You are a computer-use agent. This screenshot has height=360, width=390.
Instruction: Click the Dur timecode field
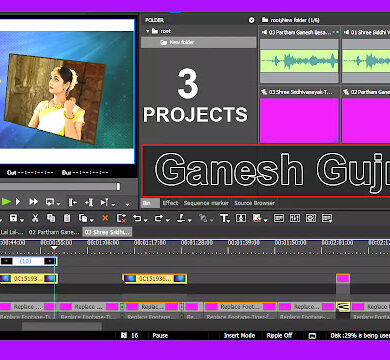click(85, 173)
